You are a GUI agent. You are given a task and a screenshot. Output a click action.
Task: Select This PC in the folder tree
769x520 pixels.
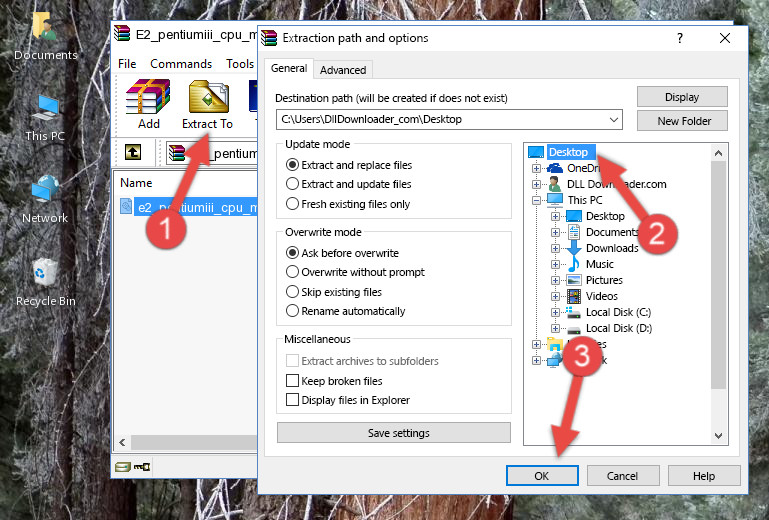pyautogui.click(x=585, y=200)
